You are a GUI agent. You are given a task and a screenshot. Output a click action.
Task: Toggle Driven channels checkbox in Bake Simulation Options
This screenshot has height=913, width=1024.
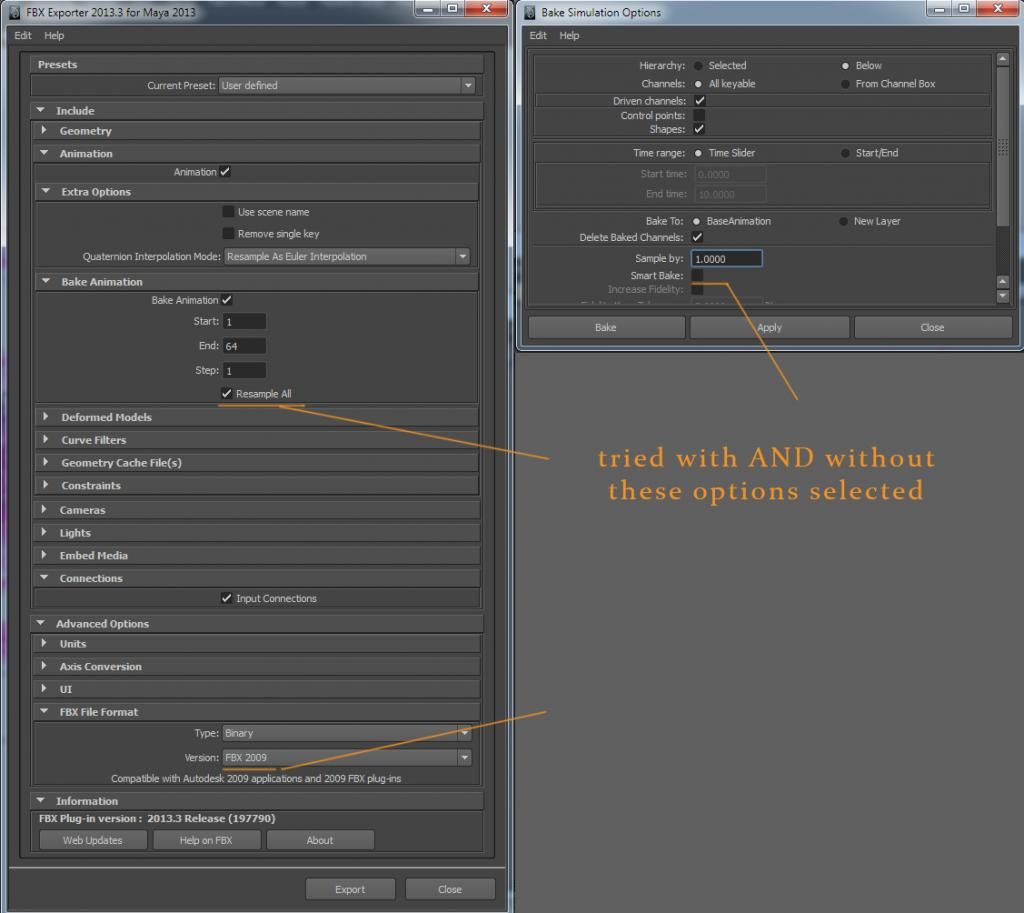click(699, 101)
